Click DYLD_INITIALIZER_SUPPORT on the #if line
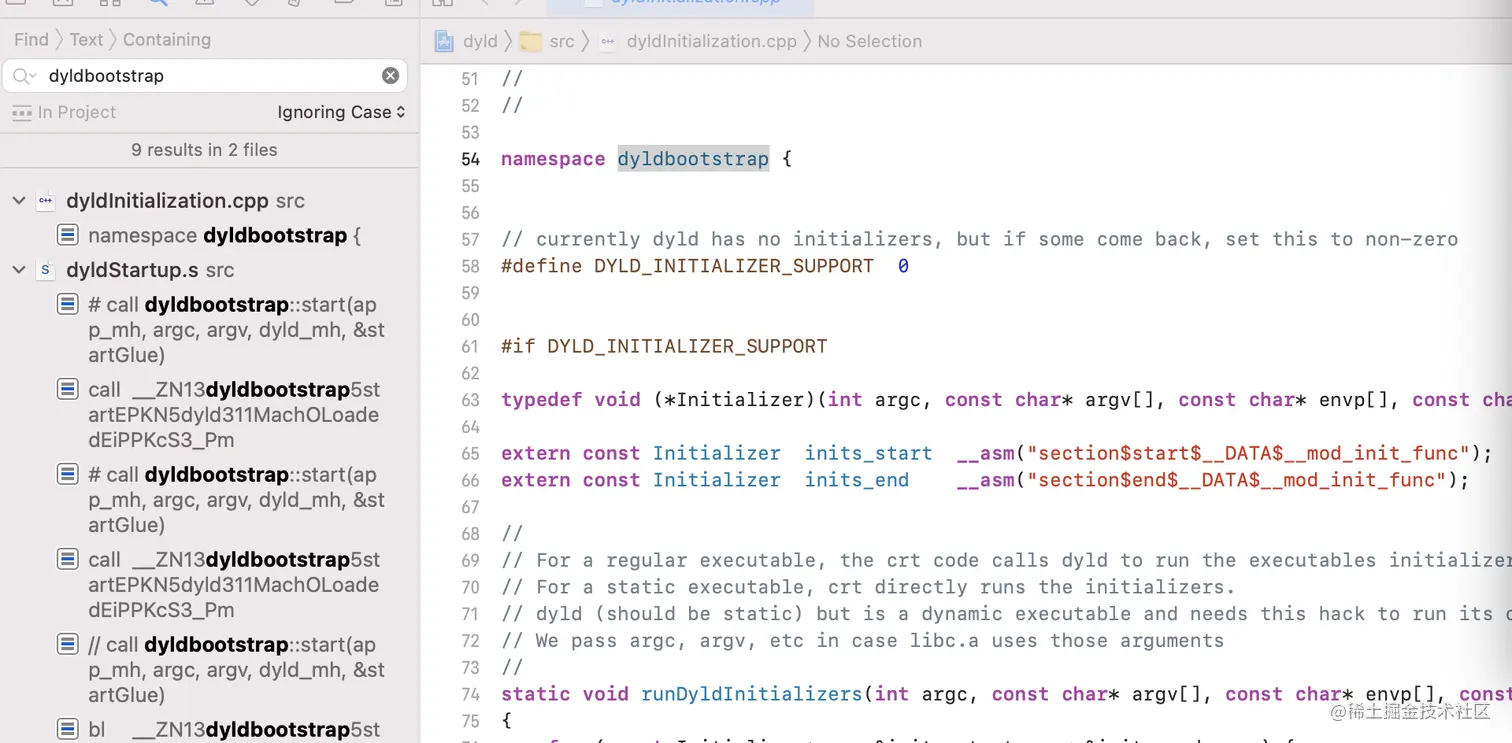Viewport: 1512px width, 743px height. 687,346
